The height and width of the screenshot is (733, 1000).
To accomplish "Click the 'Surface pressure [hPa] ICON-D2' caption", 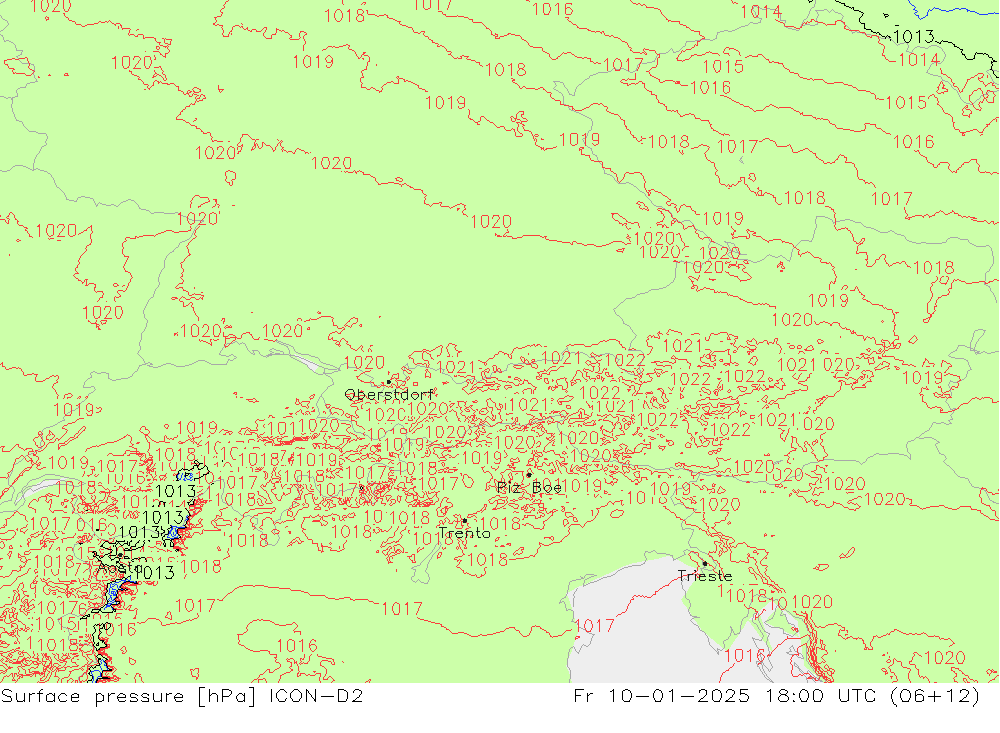I will pos(182,696).
